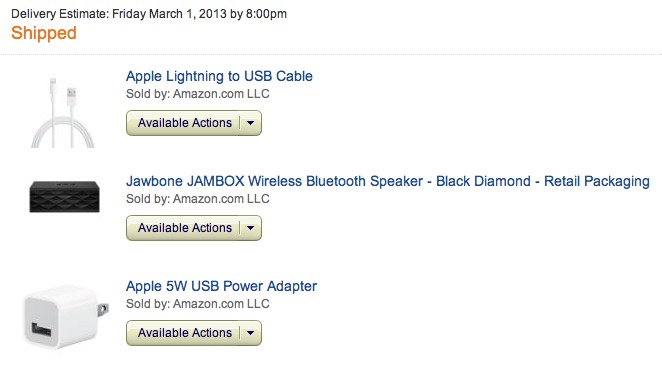Click Available Actions for the JAMBOX speaker
This screenshot has width=662, height=375.
(x=185, y=228)
